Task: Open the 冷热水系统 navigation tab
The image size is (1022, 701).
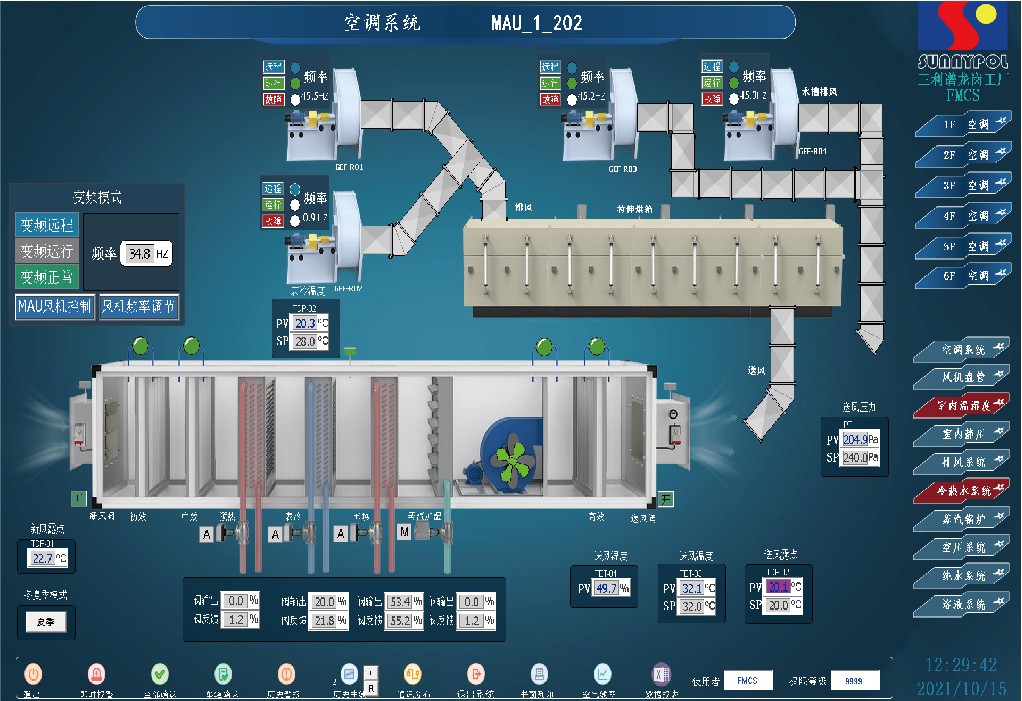Action: pos(962,491)
